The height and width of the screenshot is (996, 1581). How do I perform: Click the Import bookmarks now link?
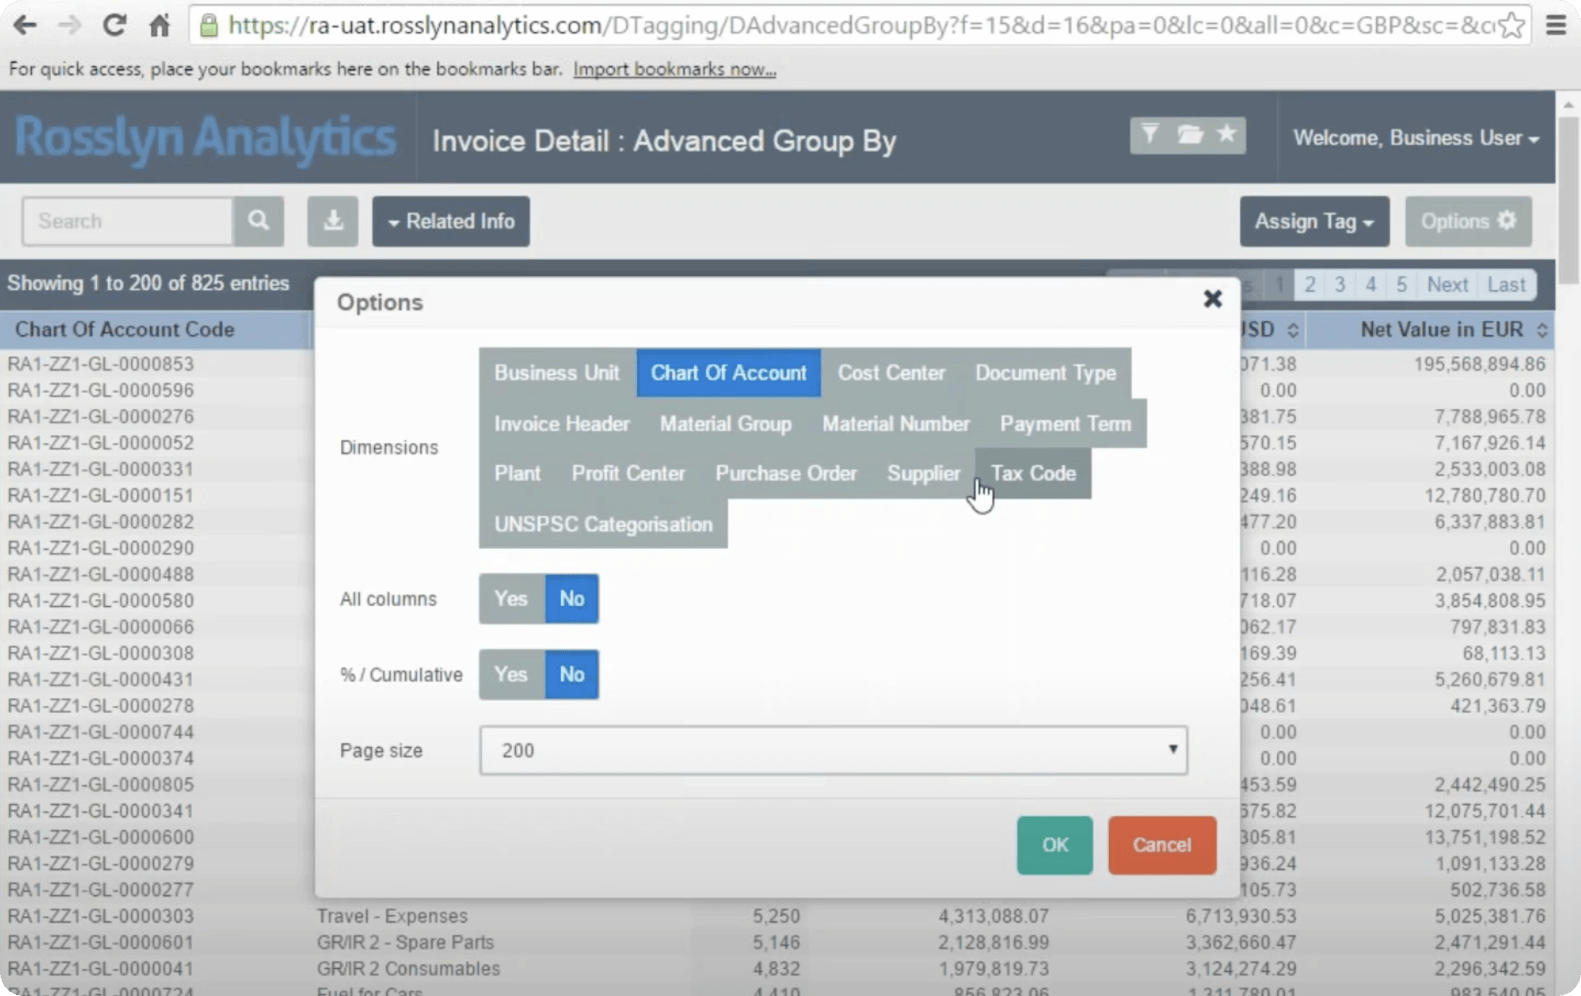[674, 69]
